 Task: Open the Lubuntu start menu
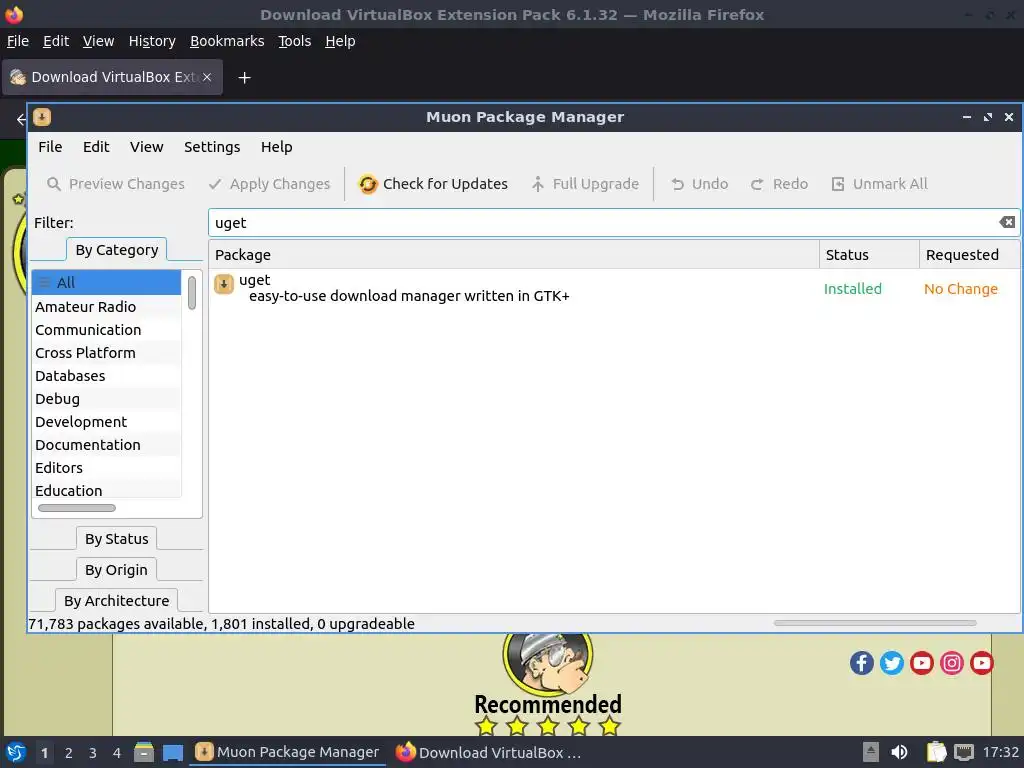point(16,752)
